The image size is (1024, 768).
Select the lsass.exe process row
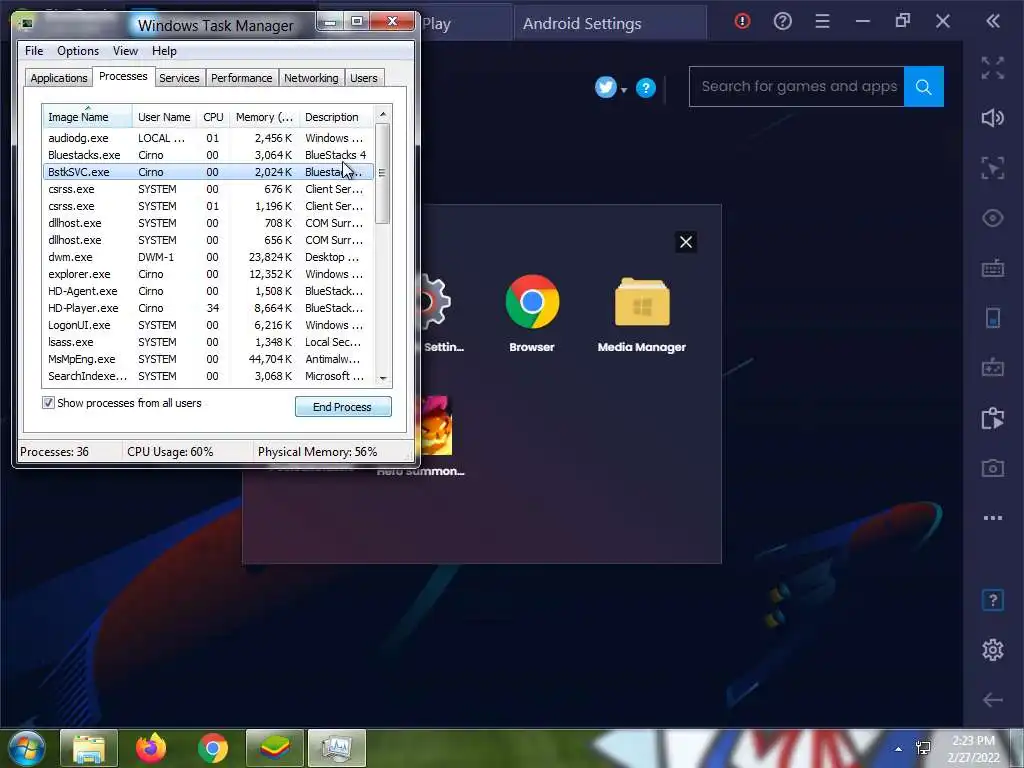(x=208, y=342)
